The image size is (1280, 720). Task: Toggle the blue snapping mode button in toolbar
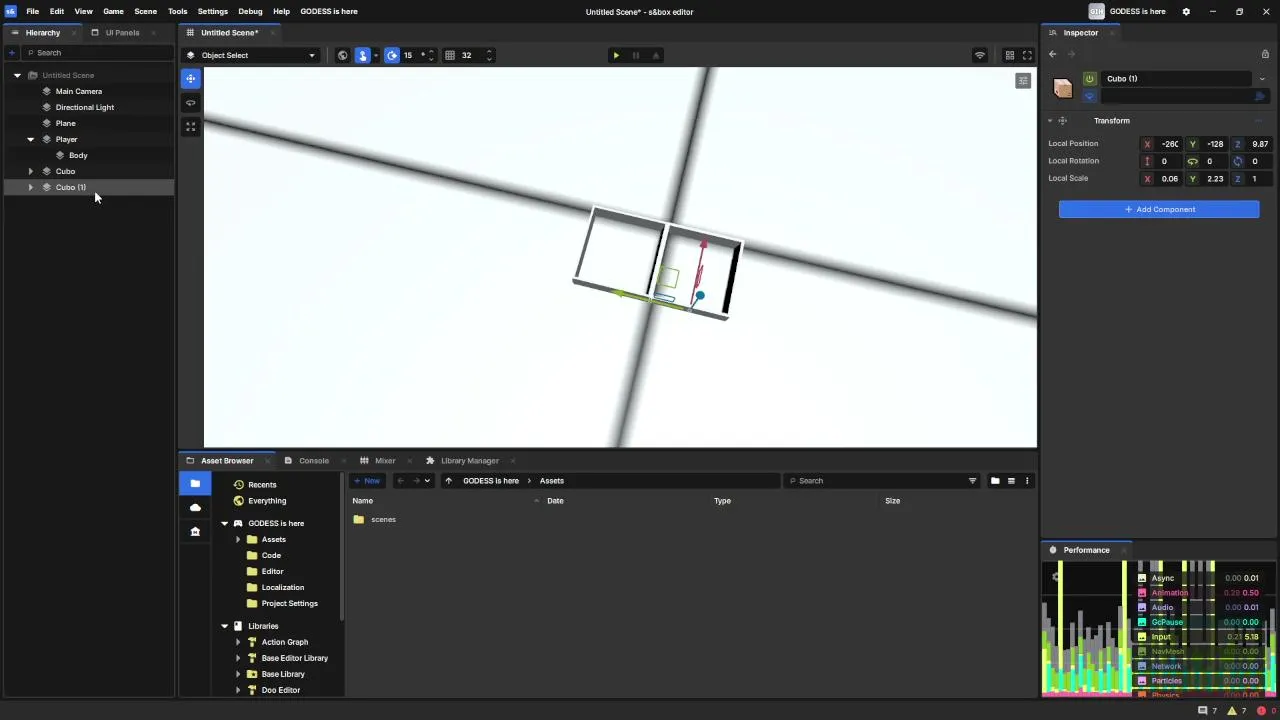point(363,55)
